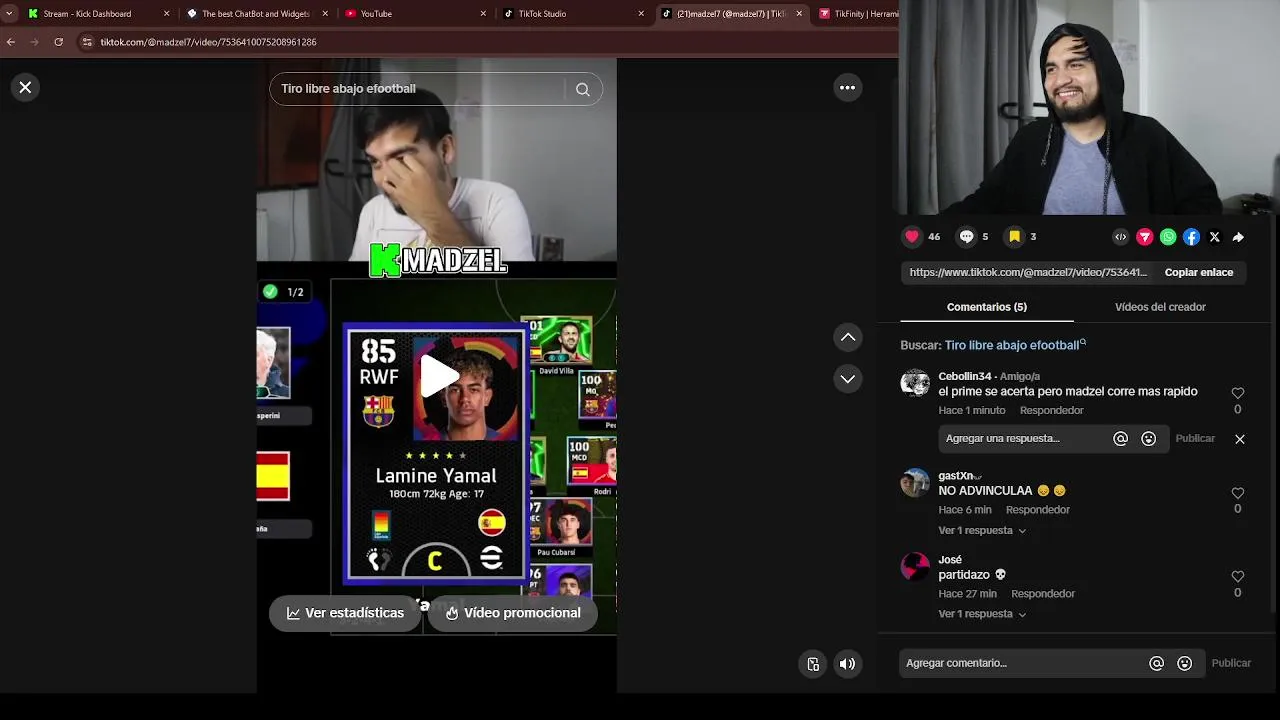1280x720 pixels.
Task: Click the tiktok.com address bar URL
Action: click(208, 42)
